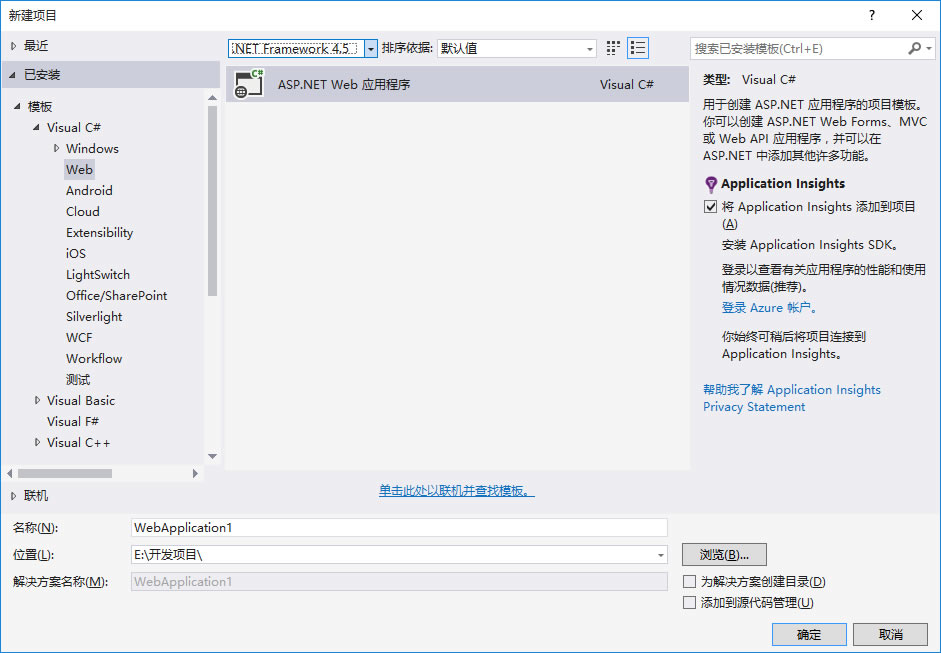Expand the Recent section
Screen dimensions: 941x653
point(14,46)
